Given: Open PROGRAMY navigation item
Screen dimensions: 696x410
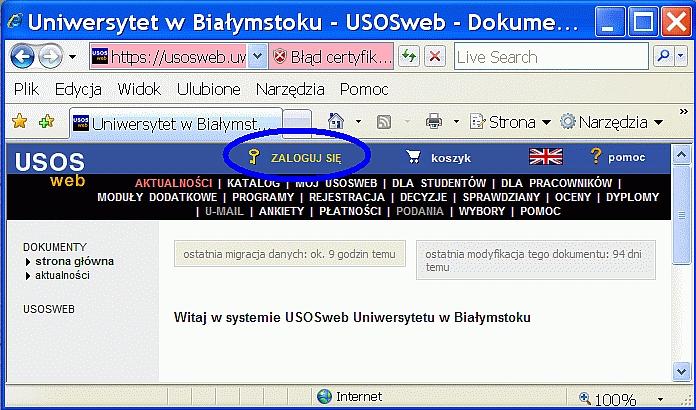Looking at the screenshot, I should [x=263, y=197].
